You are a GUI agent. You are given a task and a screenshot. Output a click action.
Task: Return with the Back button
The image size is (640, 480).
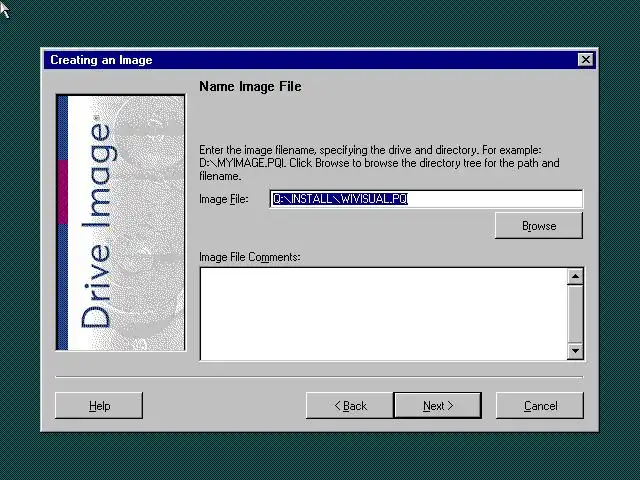350,405
